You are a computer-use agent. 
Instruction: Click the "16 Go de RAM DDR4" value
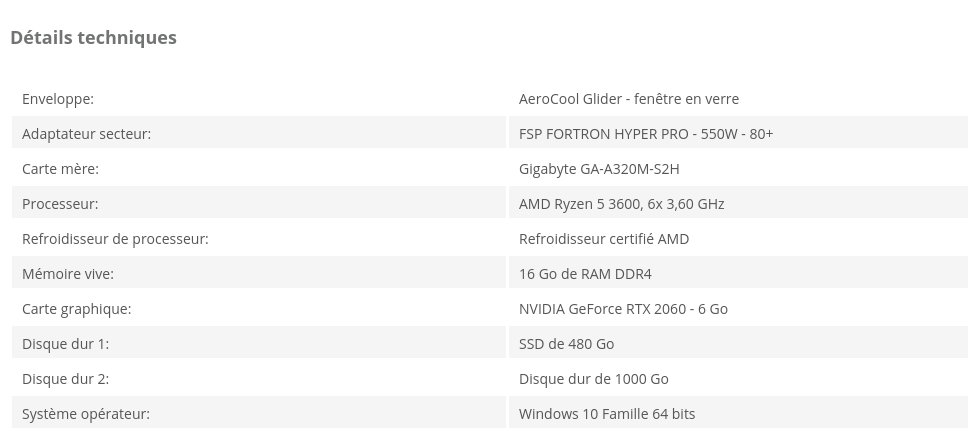tap(585, 274)
